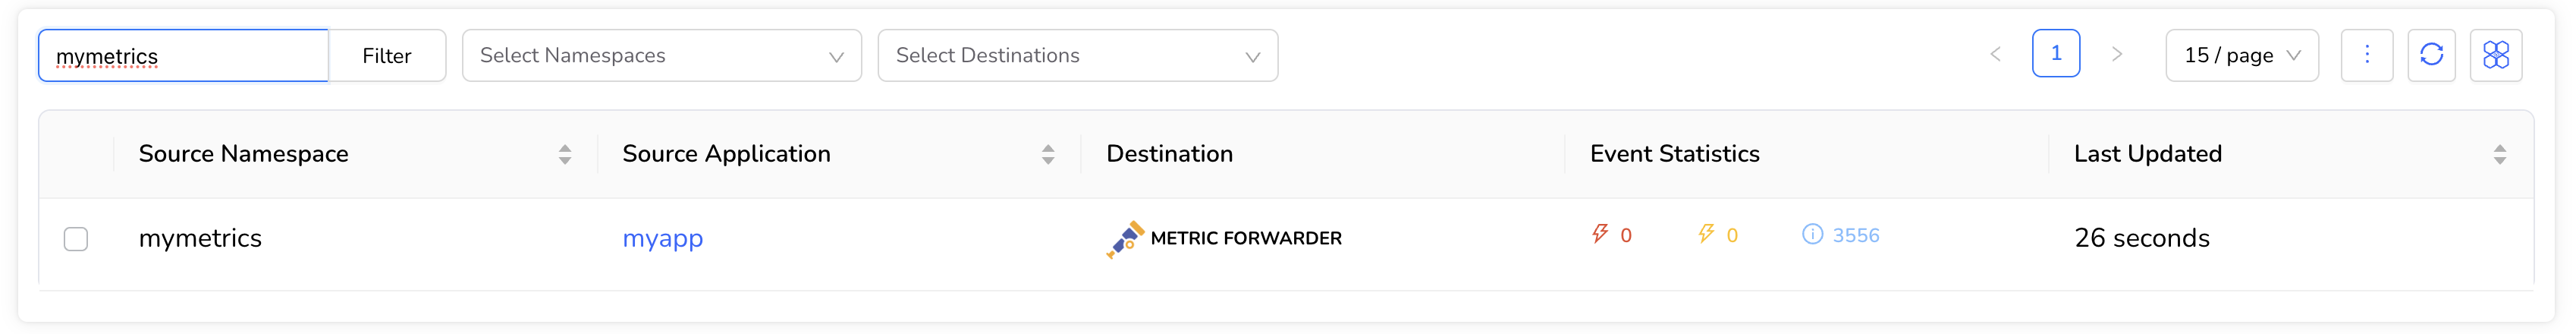Select the mymetrics row checkbox
The image size is (2576, 334).
[x=76, y=239]
